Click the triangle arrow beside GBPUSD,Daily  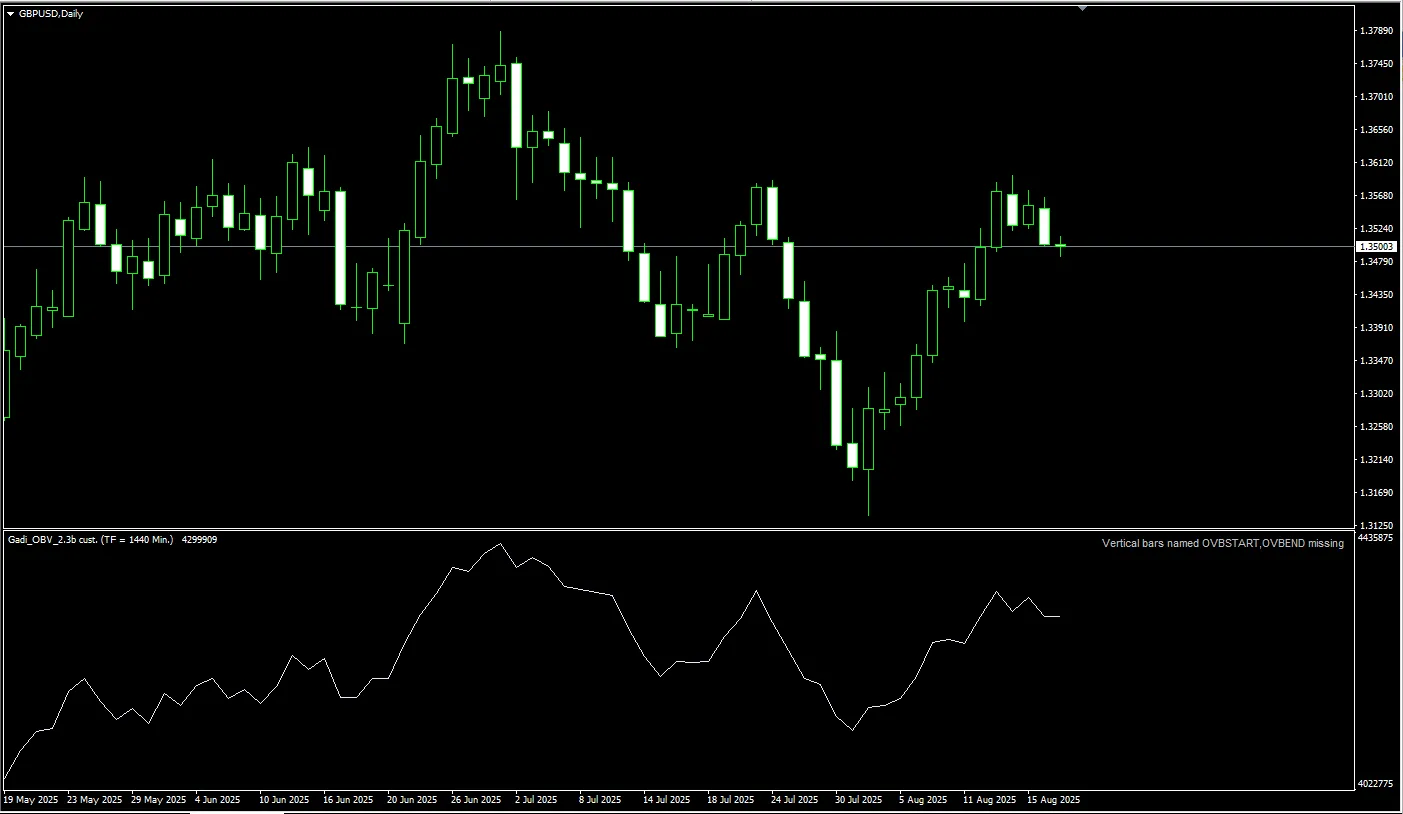pyautogui.click(x=10, y=13)
